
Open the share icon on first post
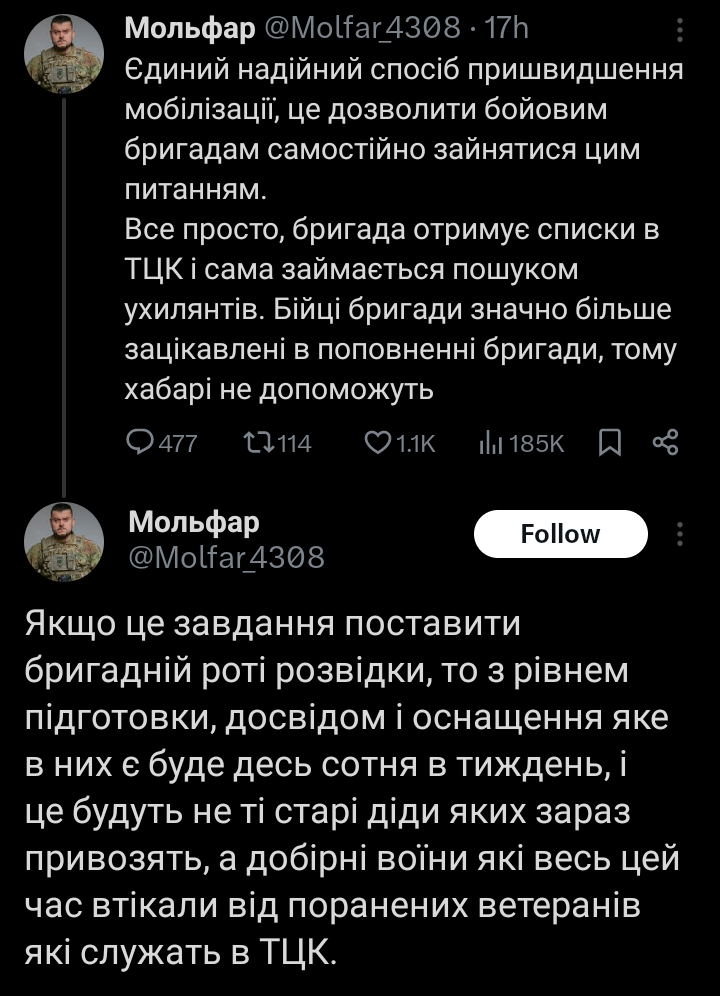click(665, 443)
